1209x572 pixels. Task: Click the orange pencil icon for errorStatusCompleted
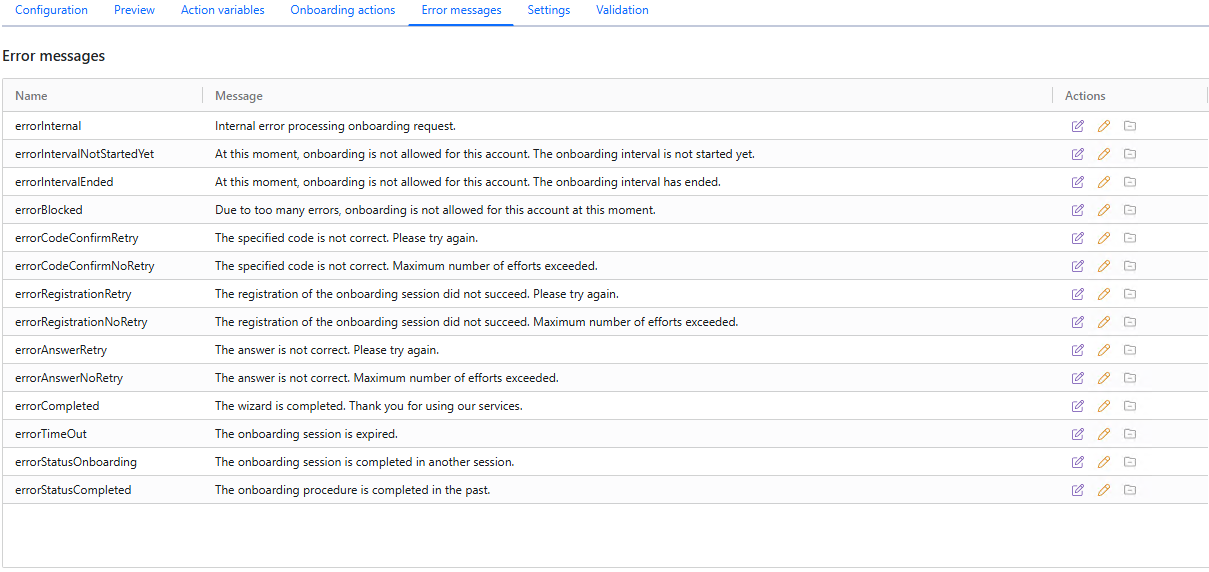click(x=1104, y=490)
